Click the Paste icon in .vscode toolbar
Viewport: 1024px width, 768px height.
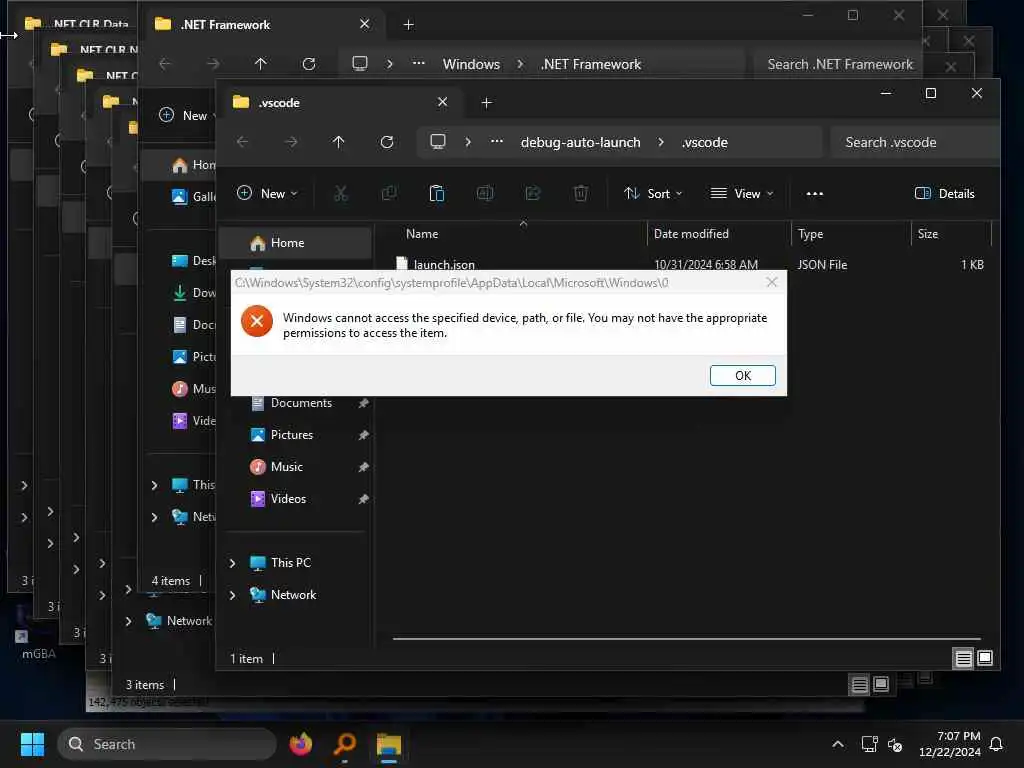(x=436, y=193)
